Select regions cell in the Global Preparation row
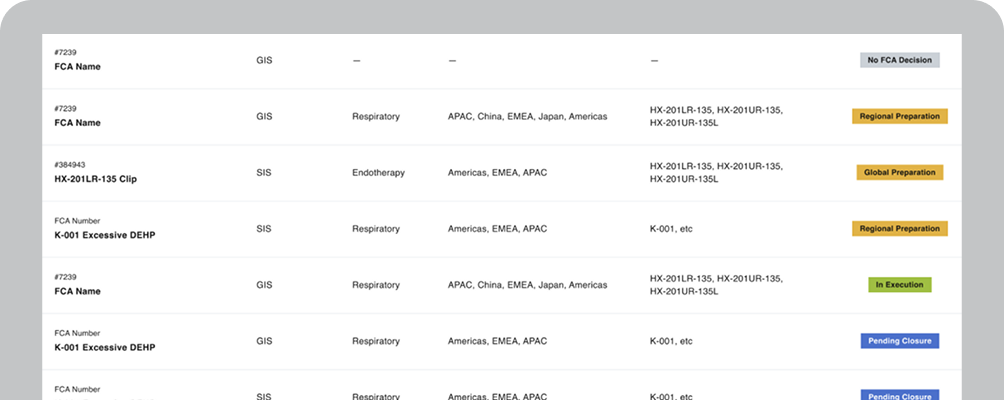Image resolution: width=1004 pixels, height=400 pixels. point(497,173)
